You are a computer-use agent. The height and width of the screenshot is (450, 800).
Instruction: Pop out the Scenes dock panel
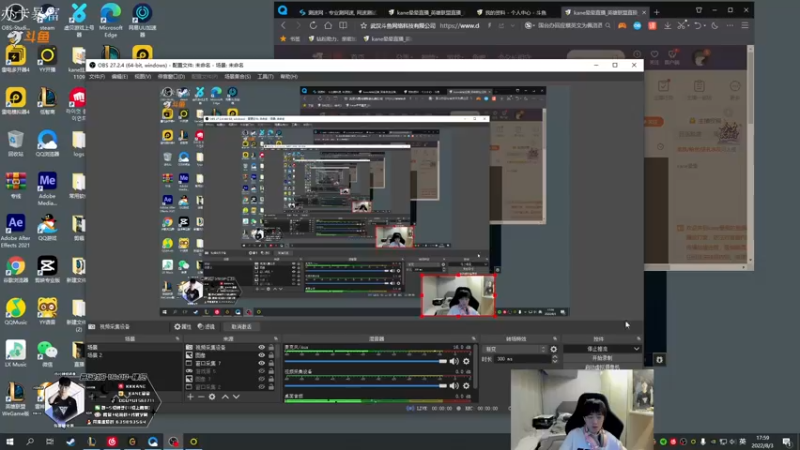[178, 339]
